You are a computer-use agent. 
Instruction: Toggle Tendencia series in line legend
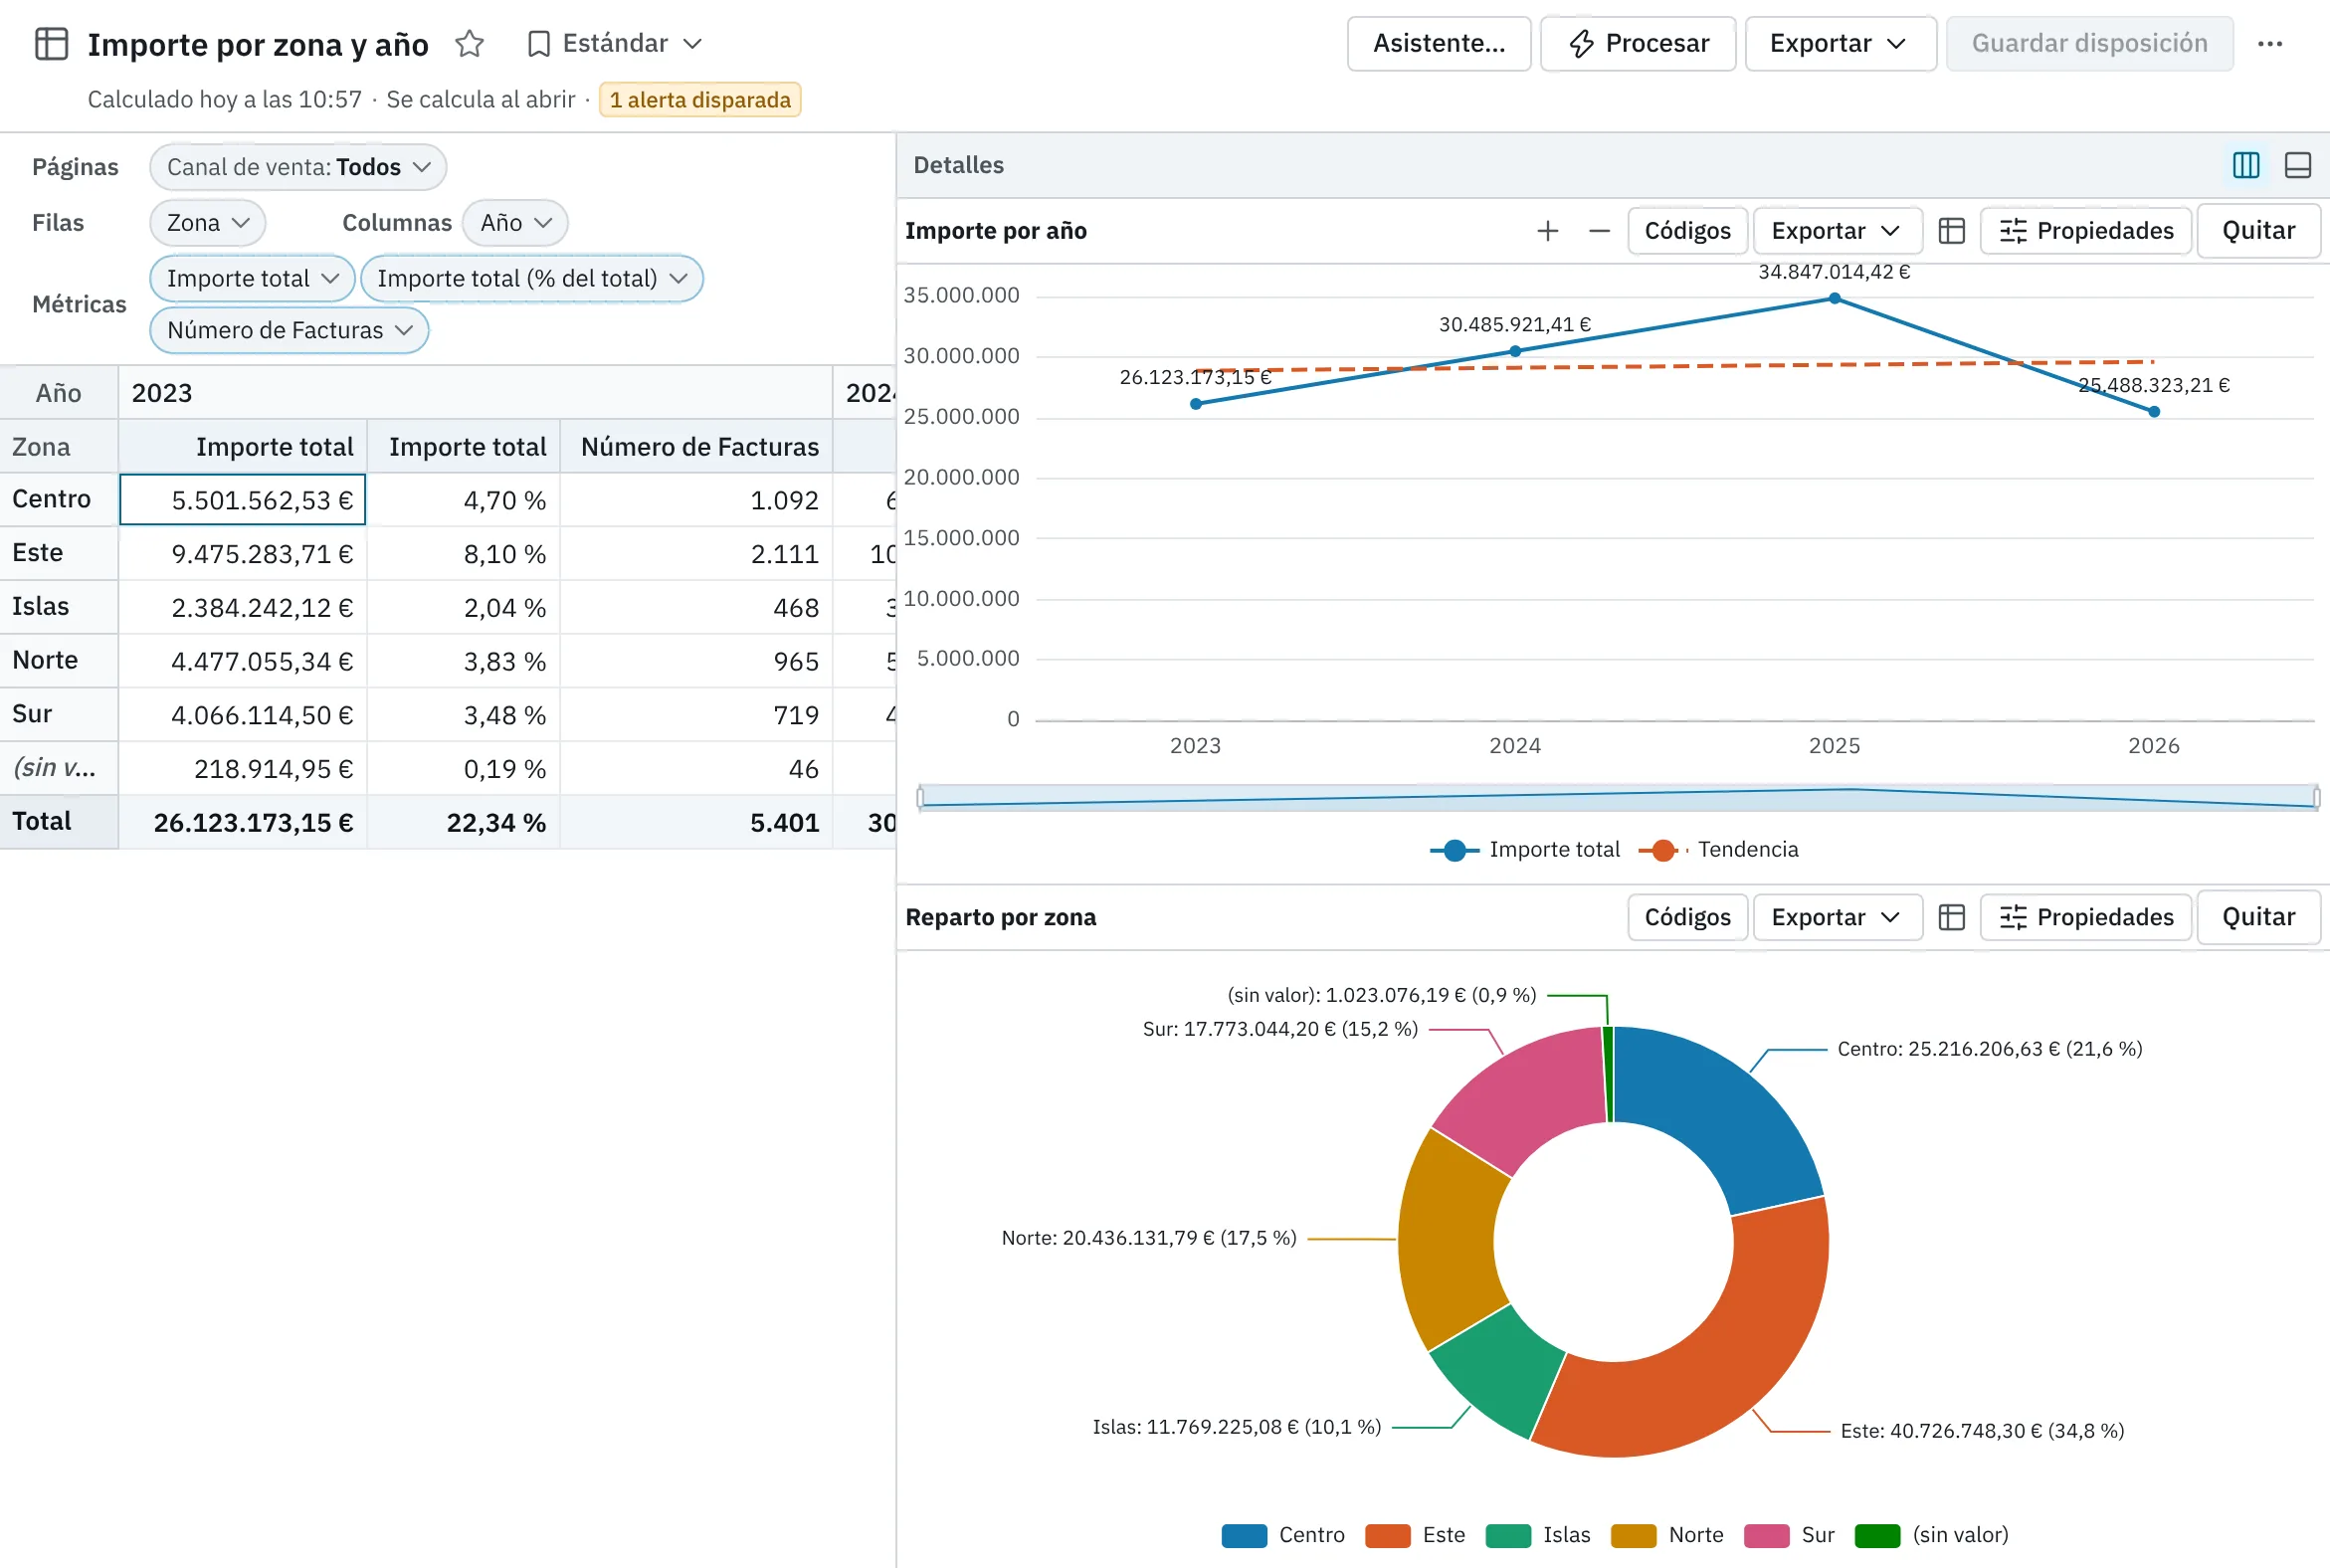[x=1719, y=850]
